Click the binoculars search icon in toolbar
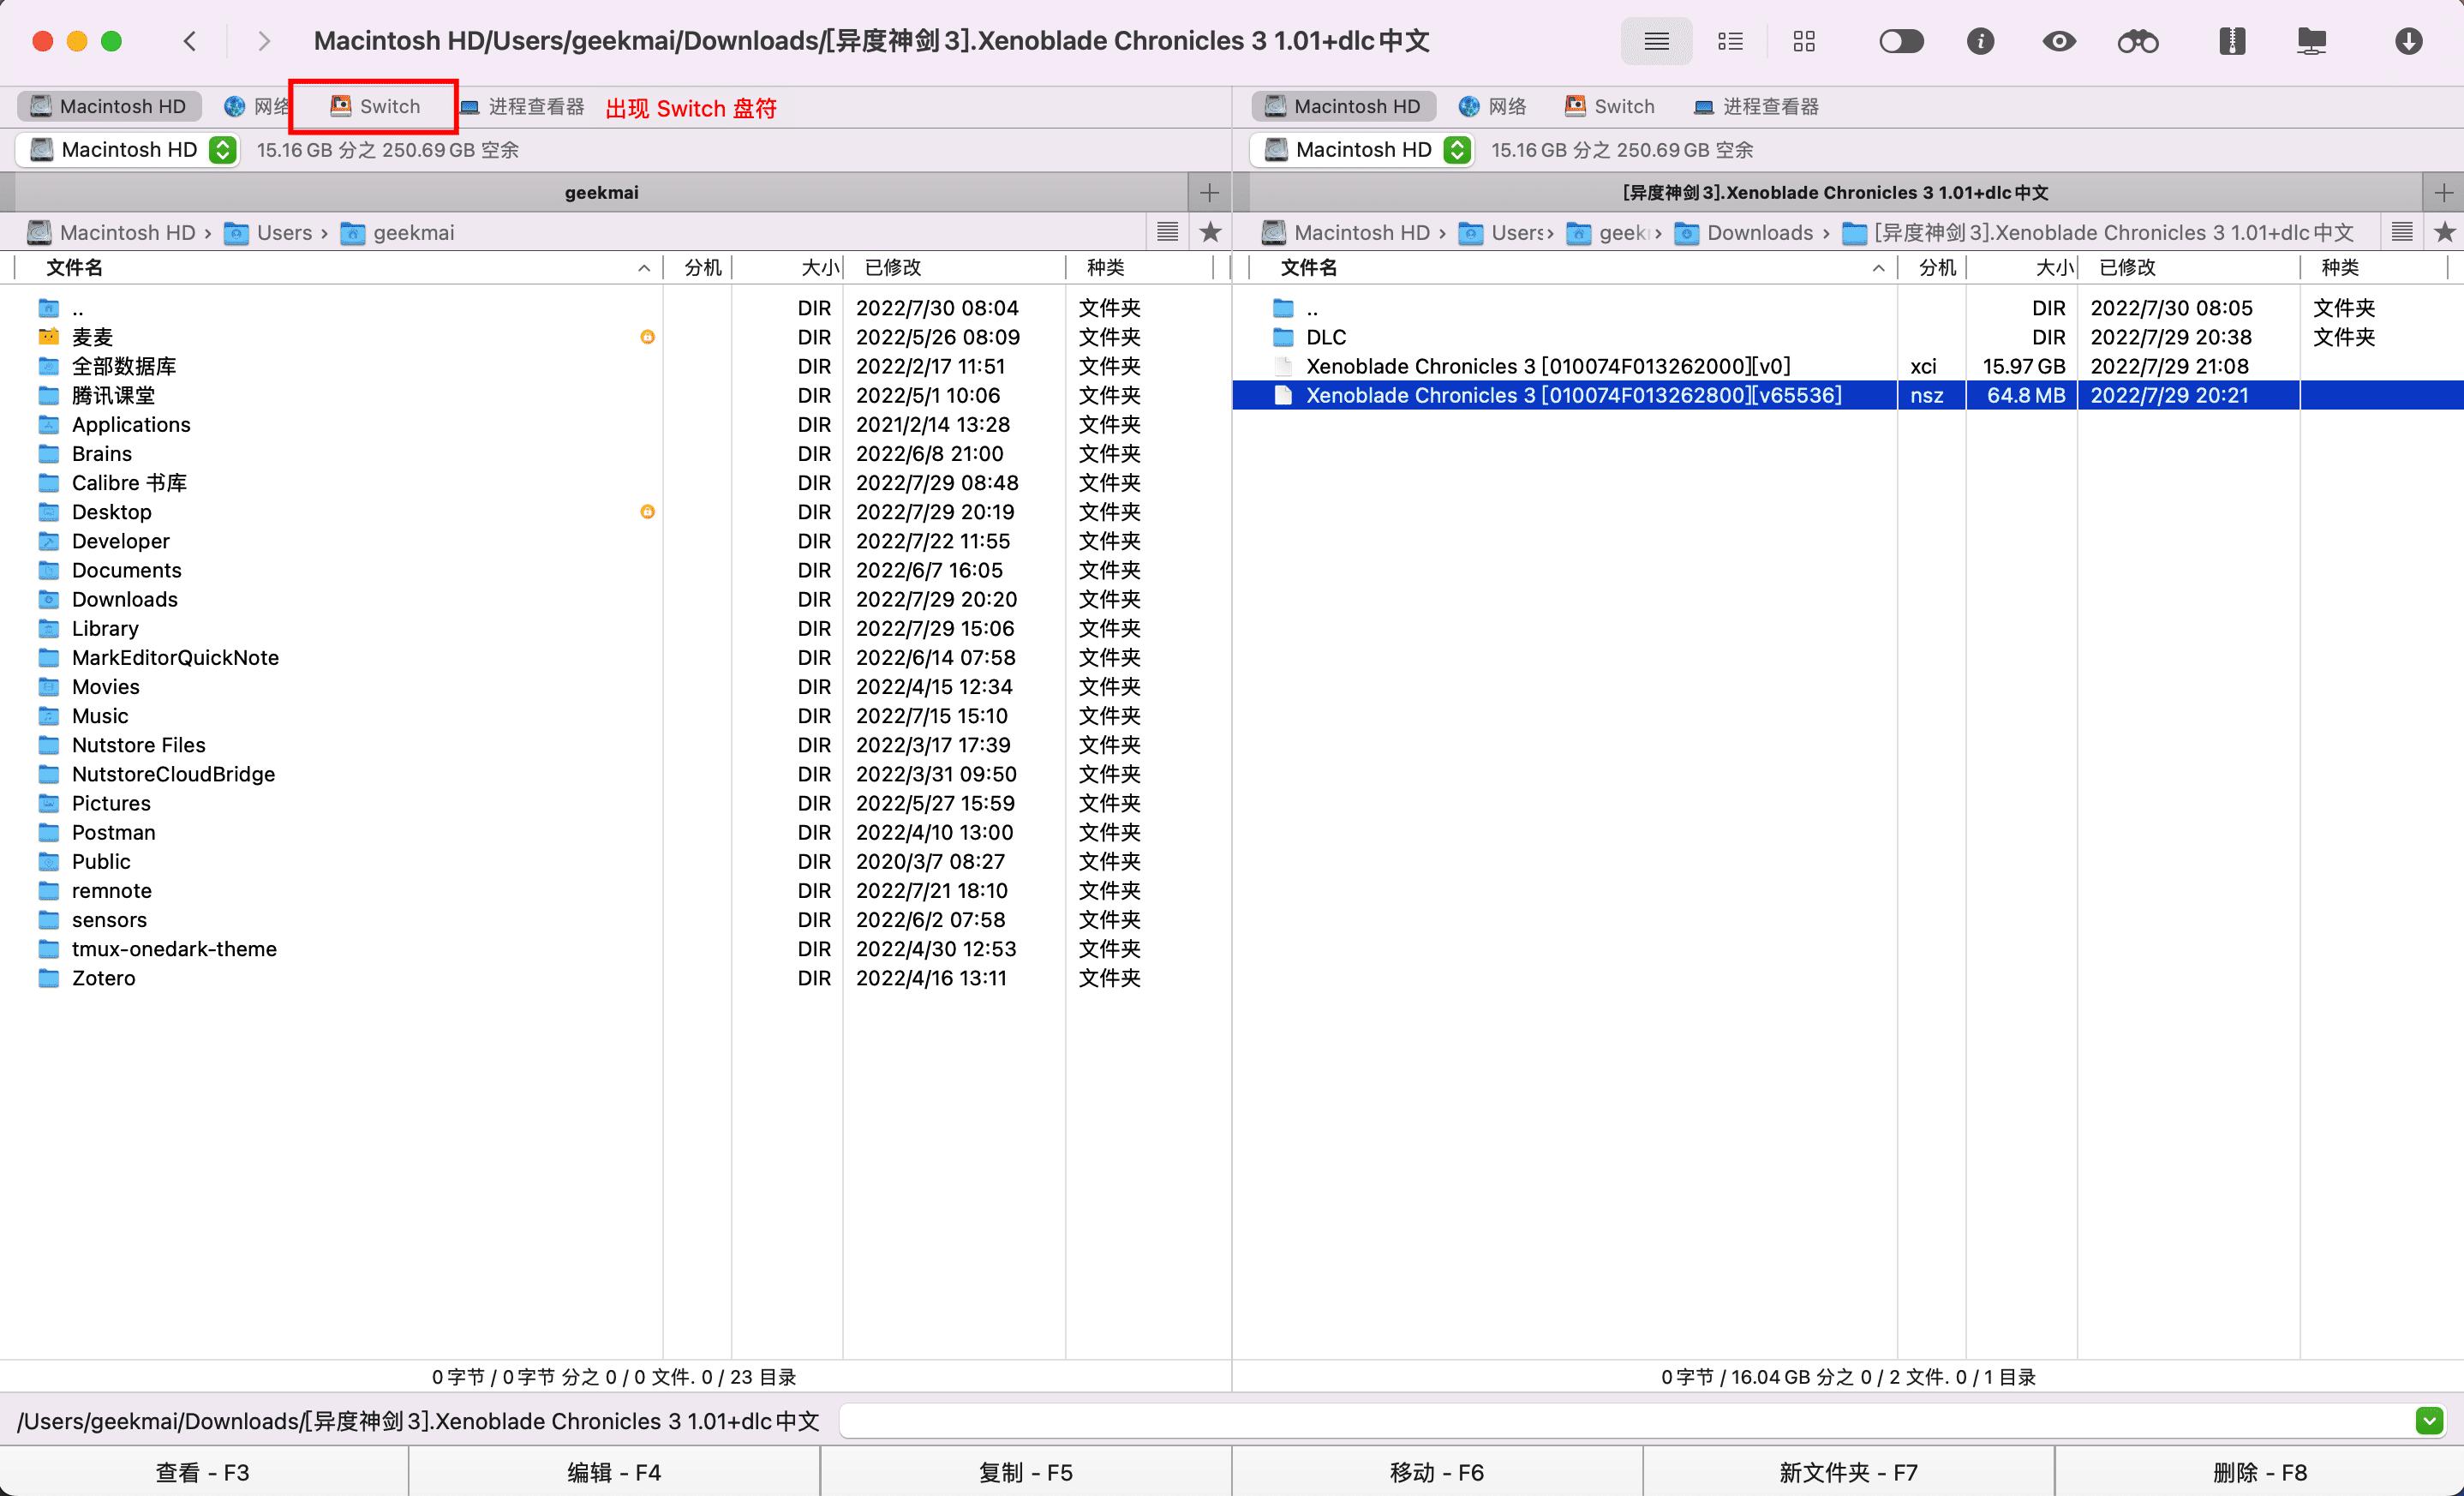Screen dimensions: 2464x1496 (2138, 41)
